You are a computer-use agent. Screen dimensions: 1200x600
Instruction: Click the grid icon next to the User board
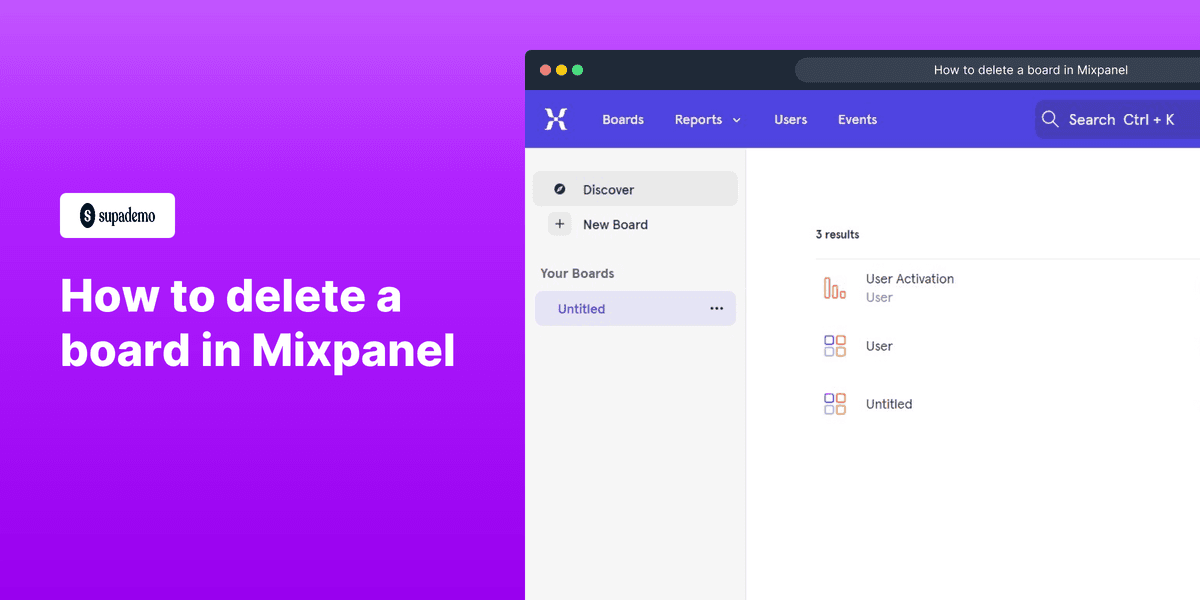click(x=834, y=345)
